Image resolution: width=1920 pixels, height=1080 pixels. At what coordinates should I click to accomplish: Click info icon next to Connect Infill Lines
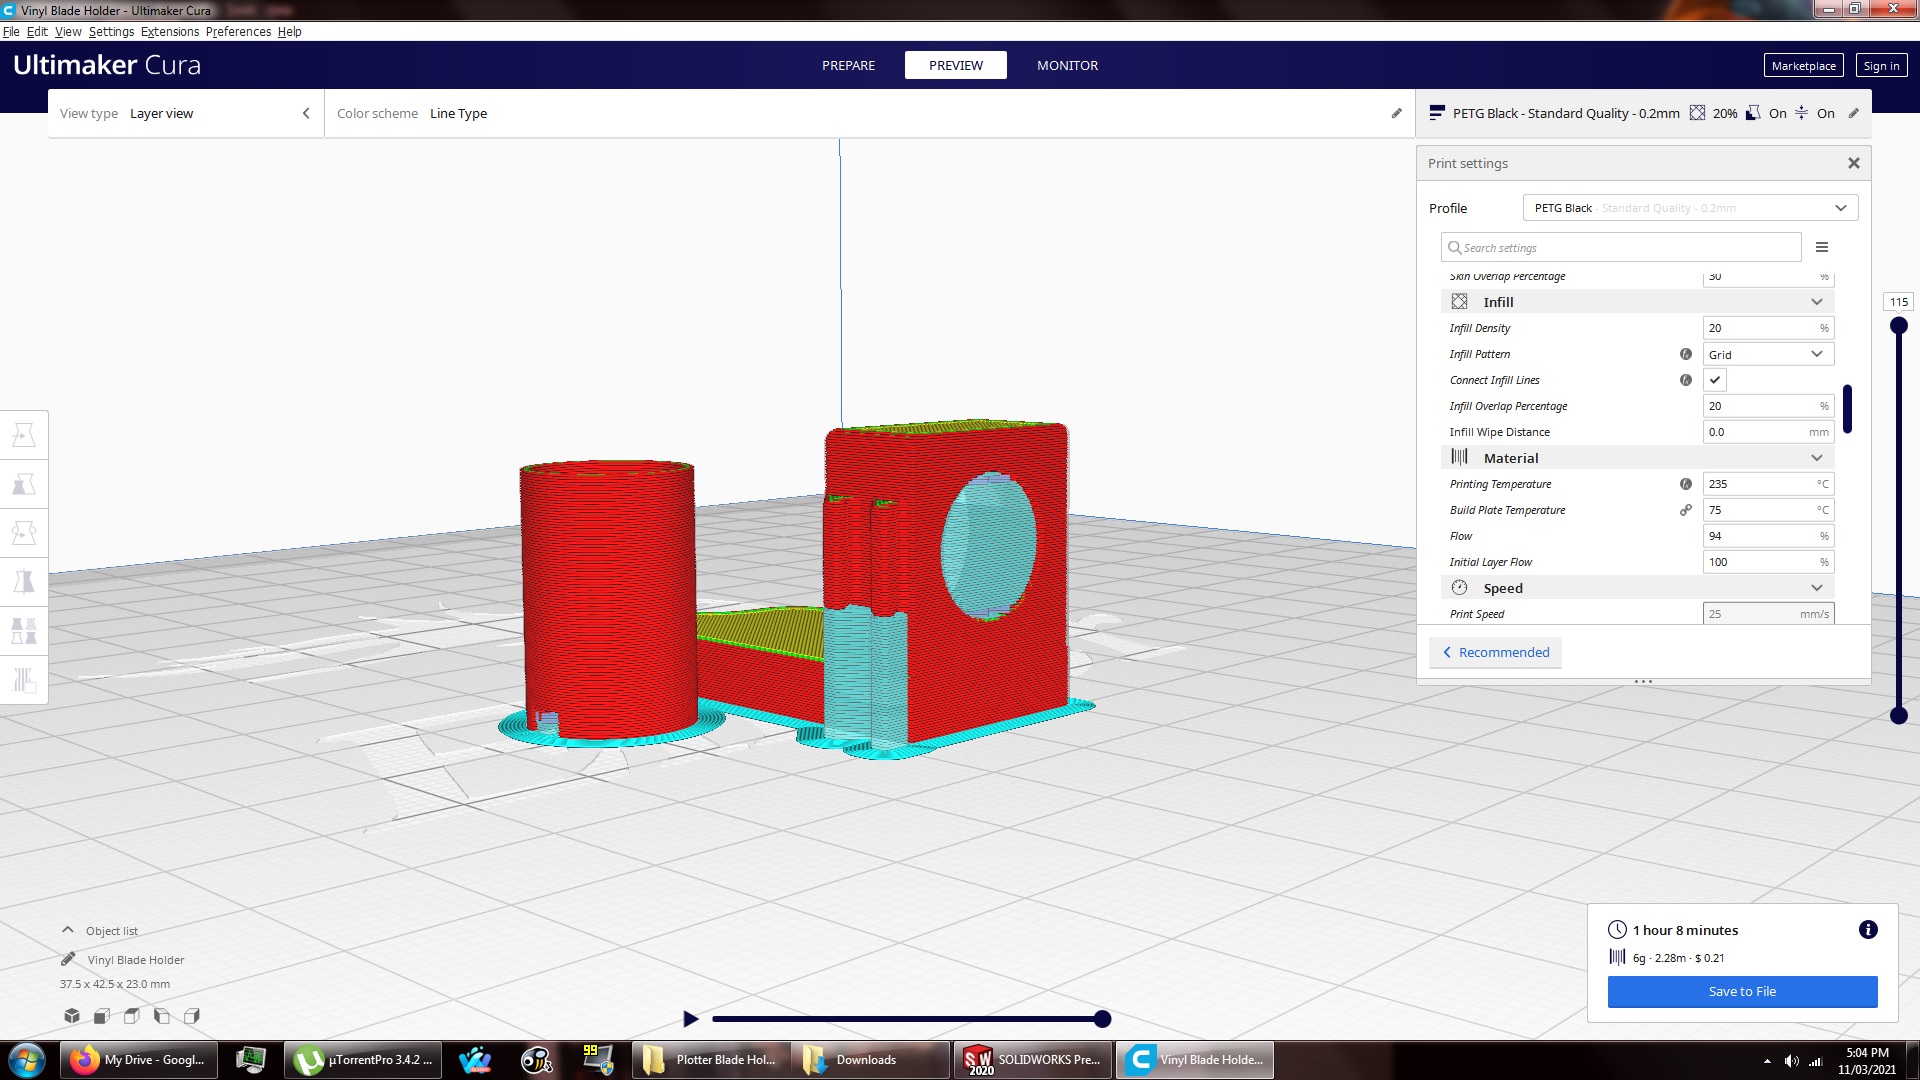(1686, 380)
